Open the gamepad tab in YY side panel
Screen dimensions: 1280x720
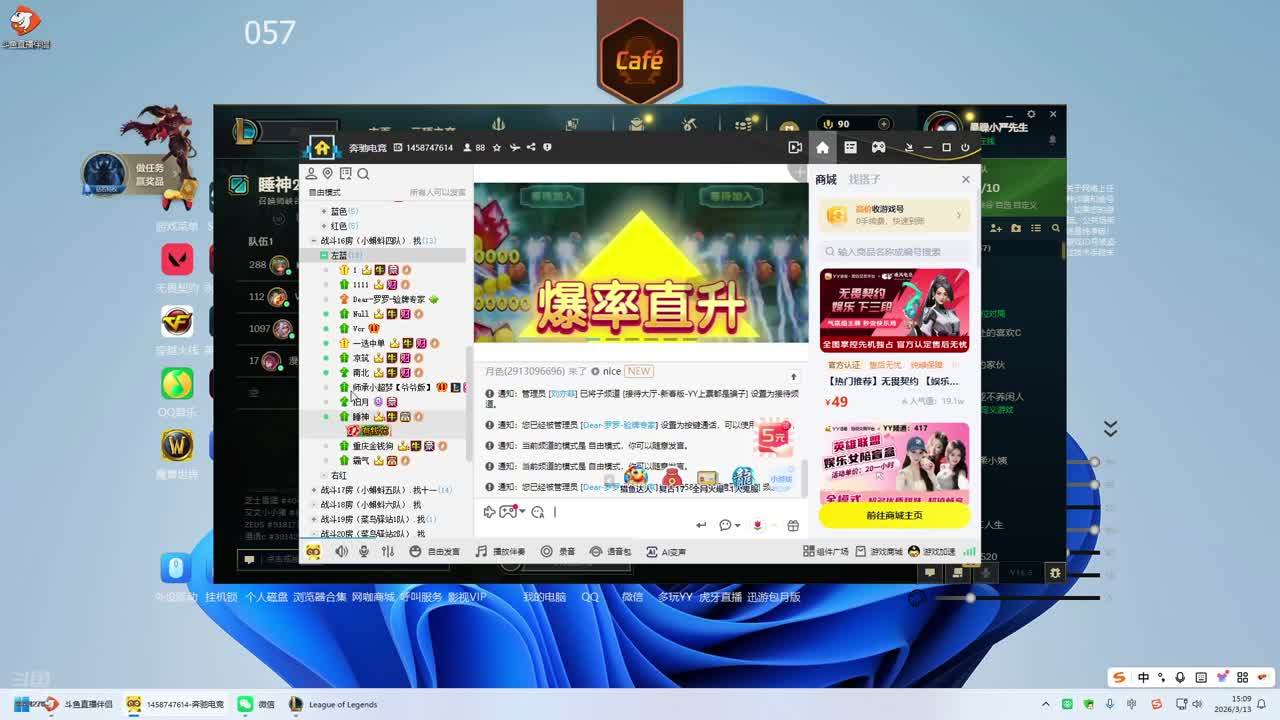click(x=878, y=148)
